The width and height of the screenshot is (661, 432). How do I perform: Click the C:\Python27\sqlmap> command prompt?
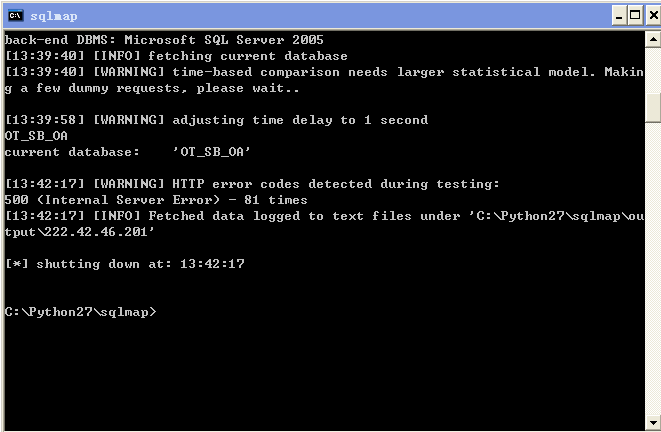pyautogui.click(x=80, y=312)
